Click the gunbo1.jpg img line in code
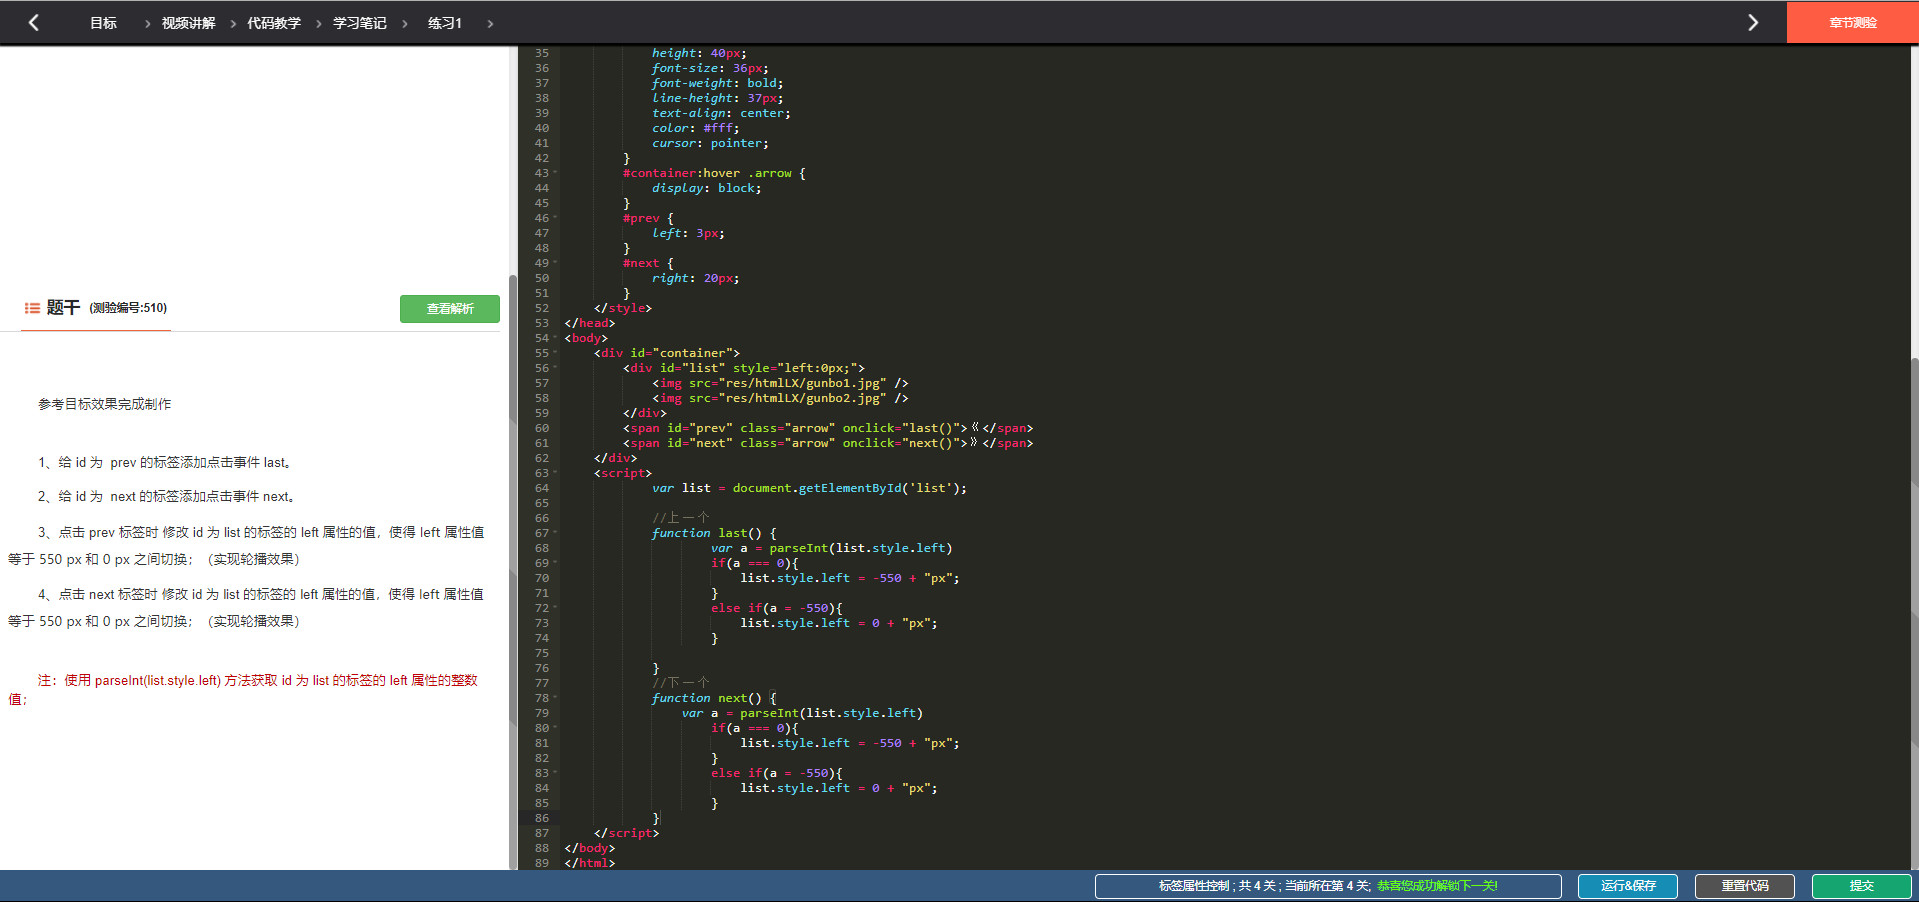The width and height of the screenshot is (1919, 902). tap(780, 383)
